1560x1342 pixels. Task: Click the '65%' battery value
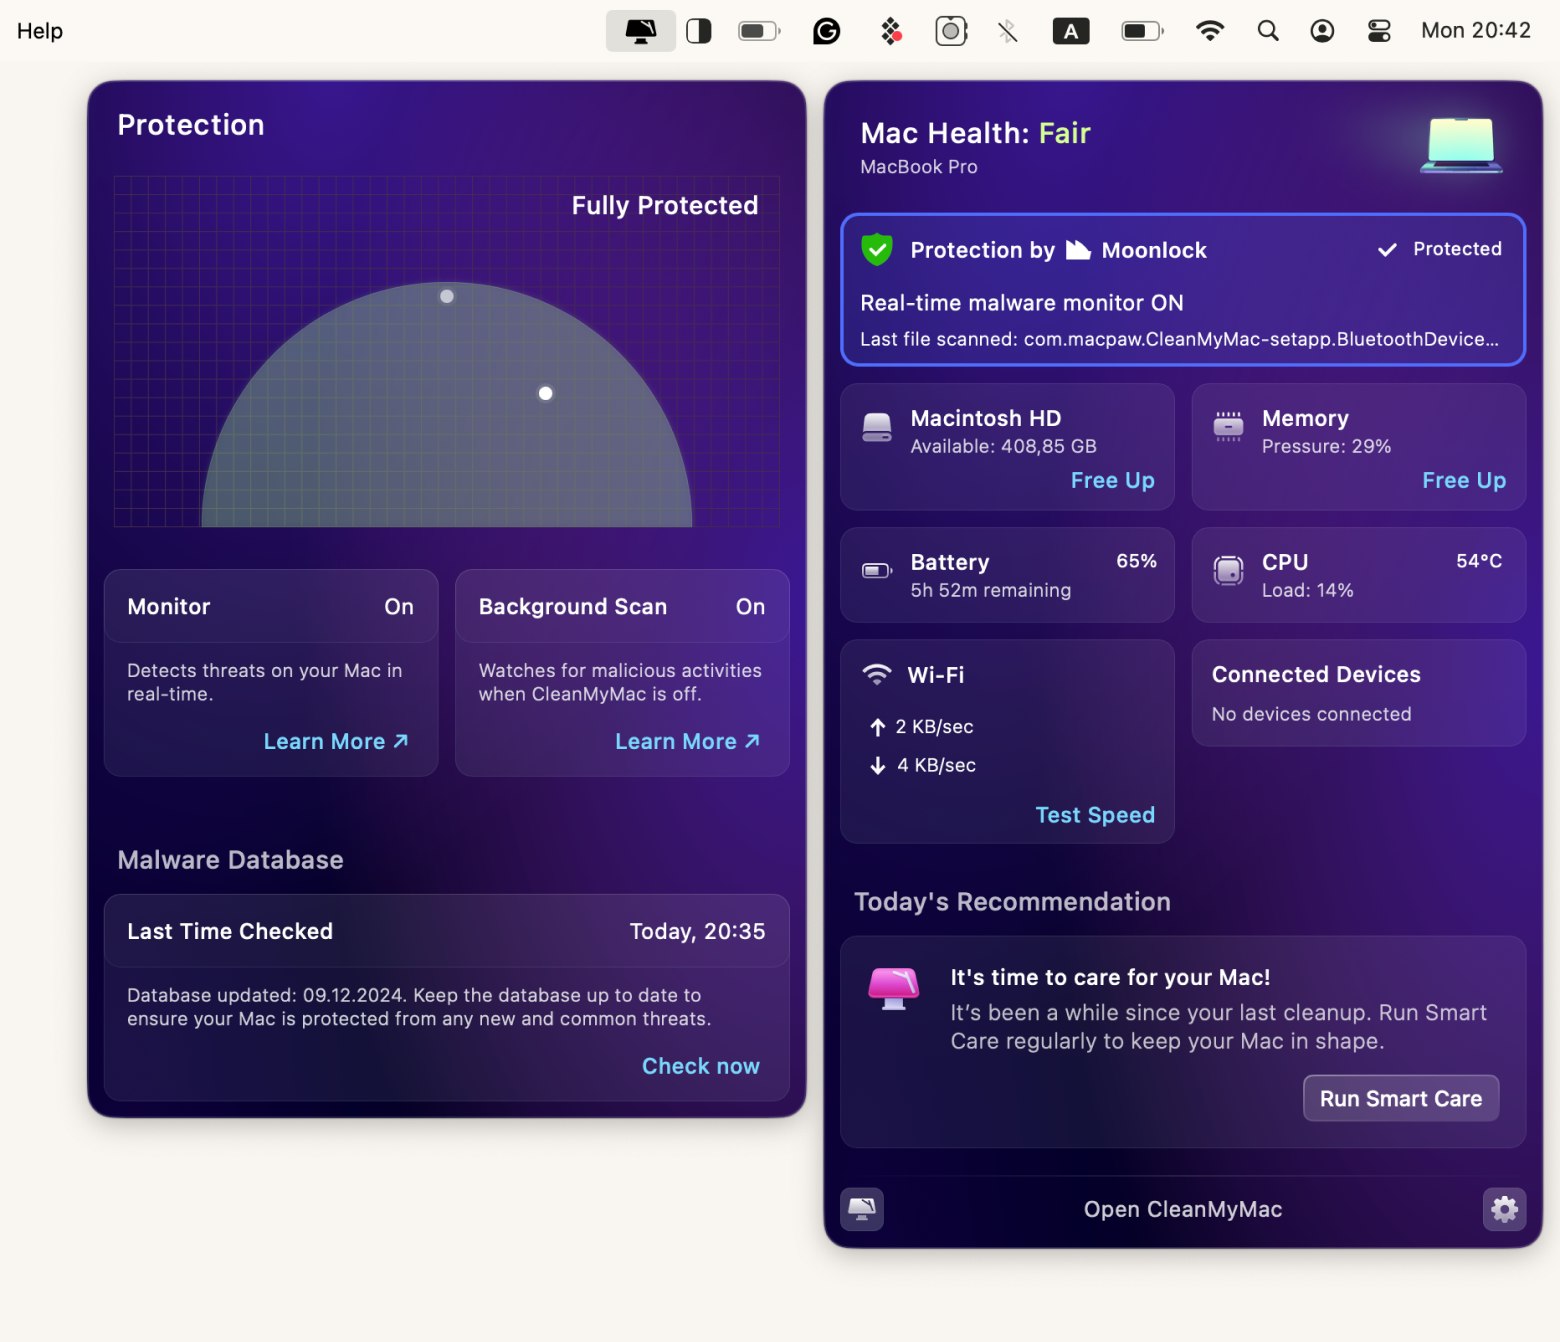[x=1137, y=561]
